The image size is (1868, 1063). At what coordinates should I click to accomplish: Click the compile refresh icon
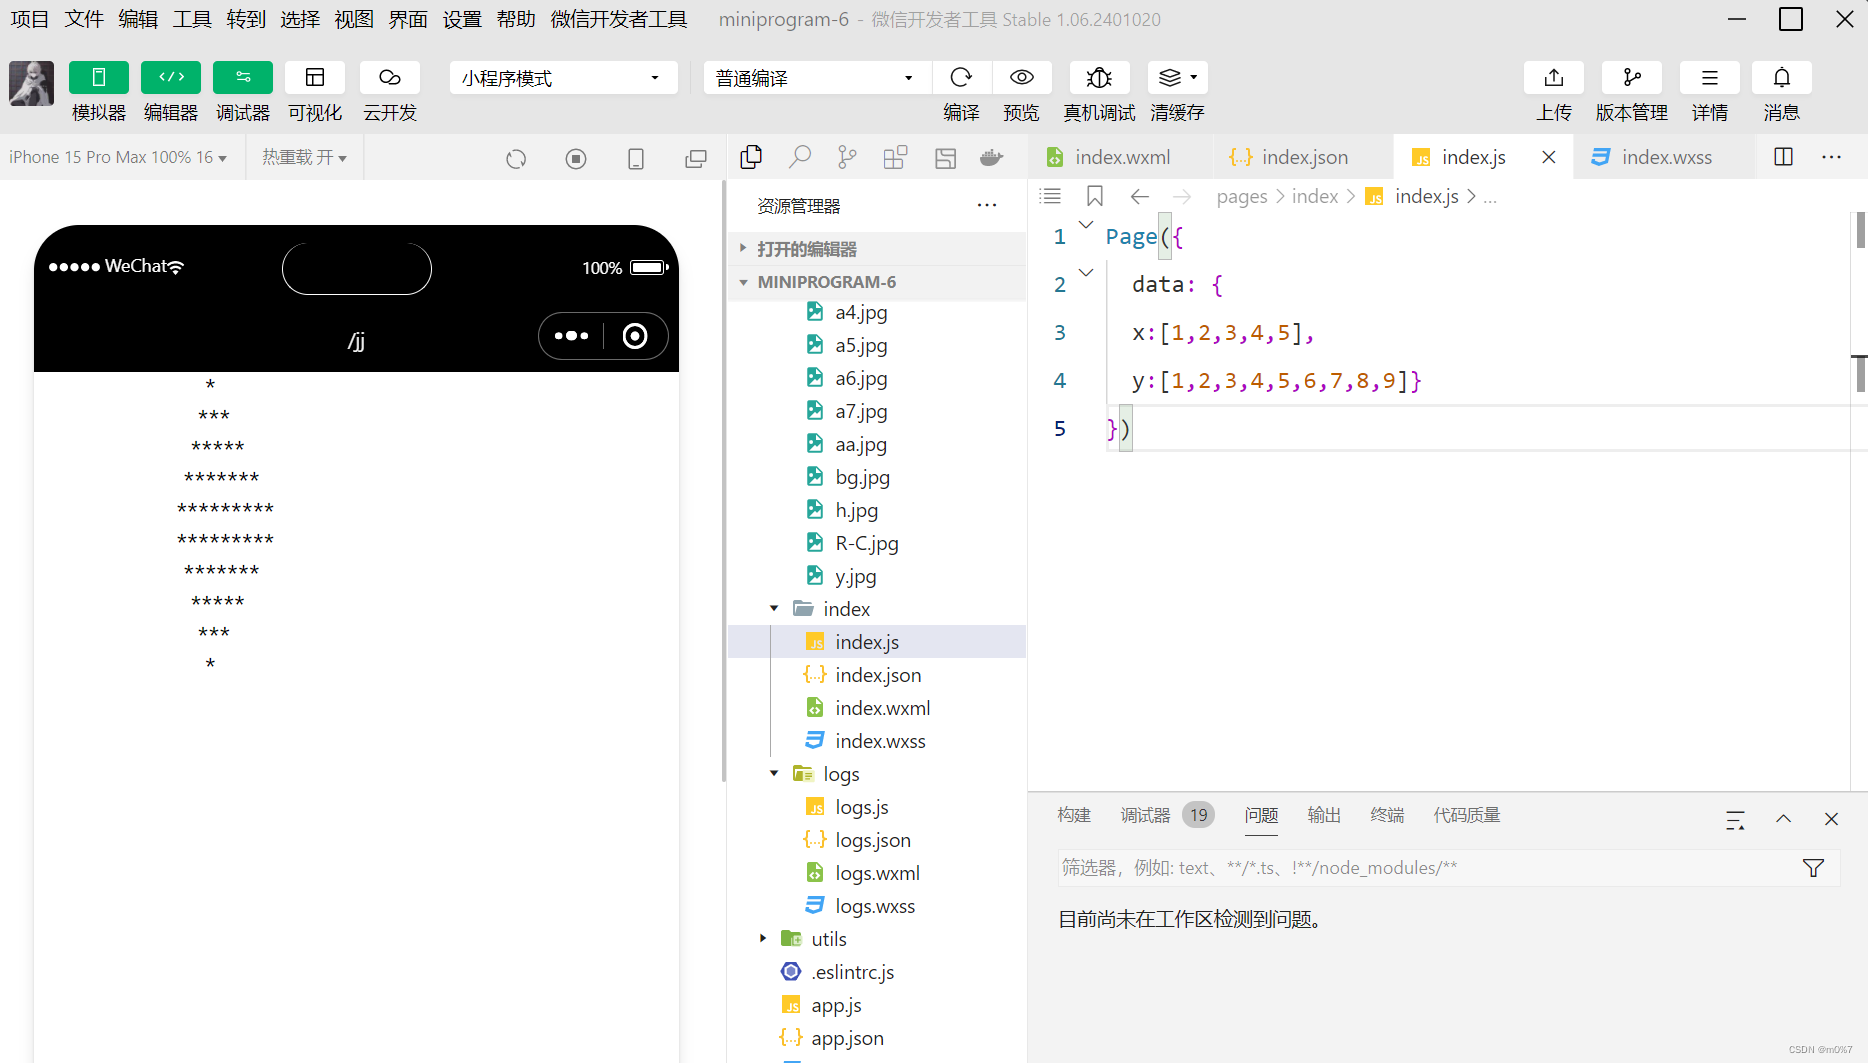coord(961,78)
